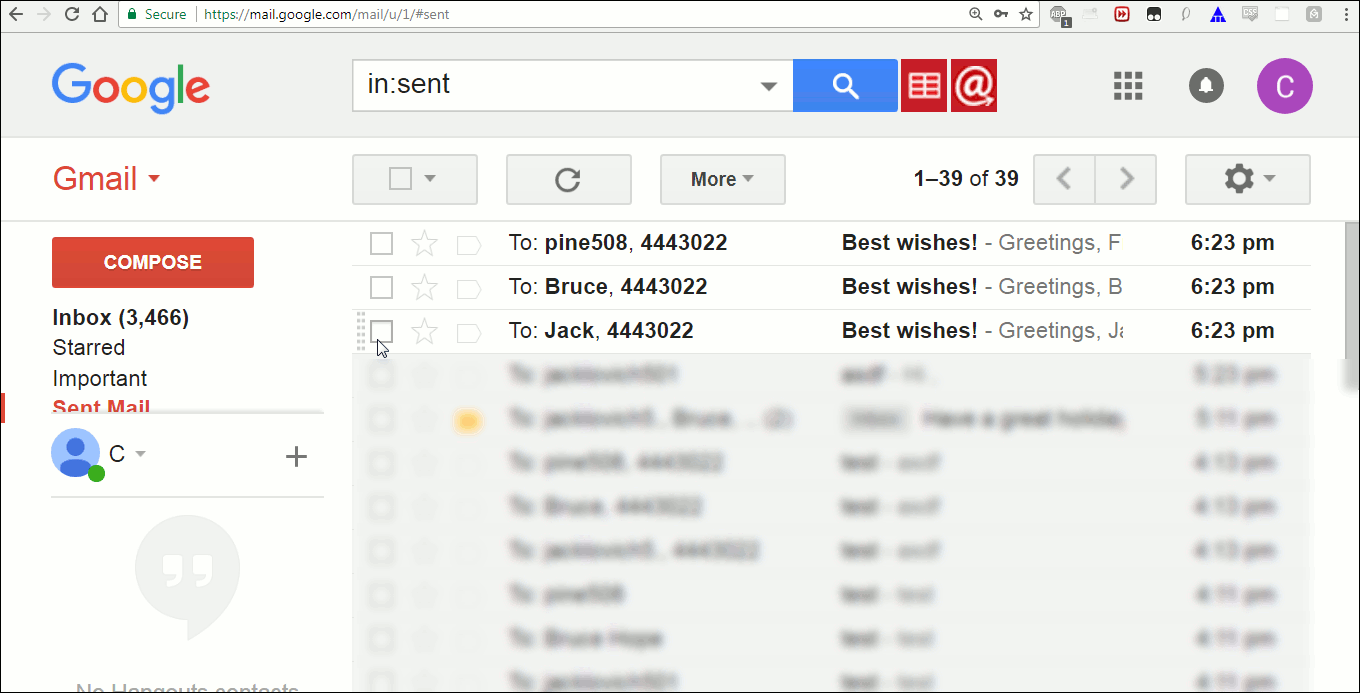
Task: Click the blue triangle extension icon
Action: [1217, 14]
